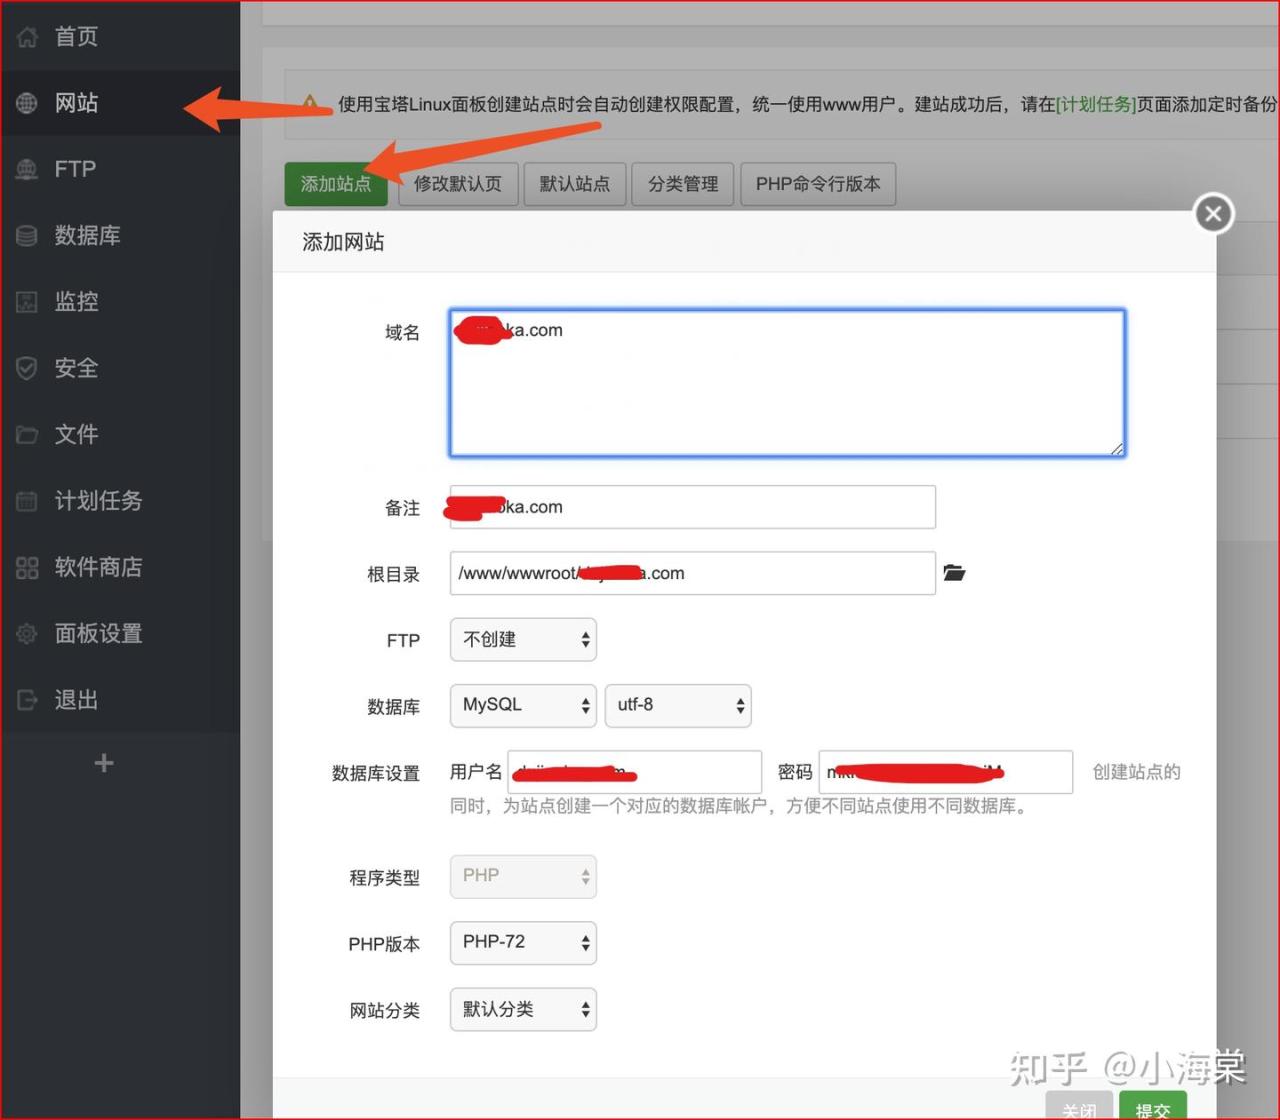This screenshot has width=1280, height=1120.
Task: Click the shield icon for 安全
Action: pyautogui.click(x=27, y=368)
